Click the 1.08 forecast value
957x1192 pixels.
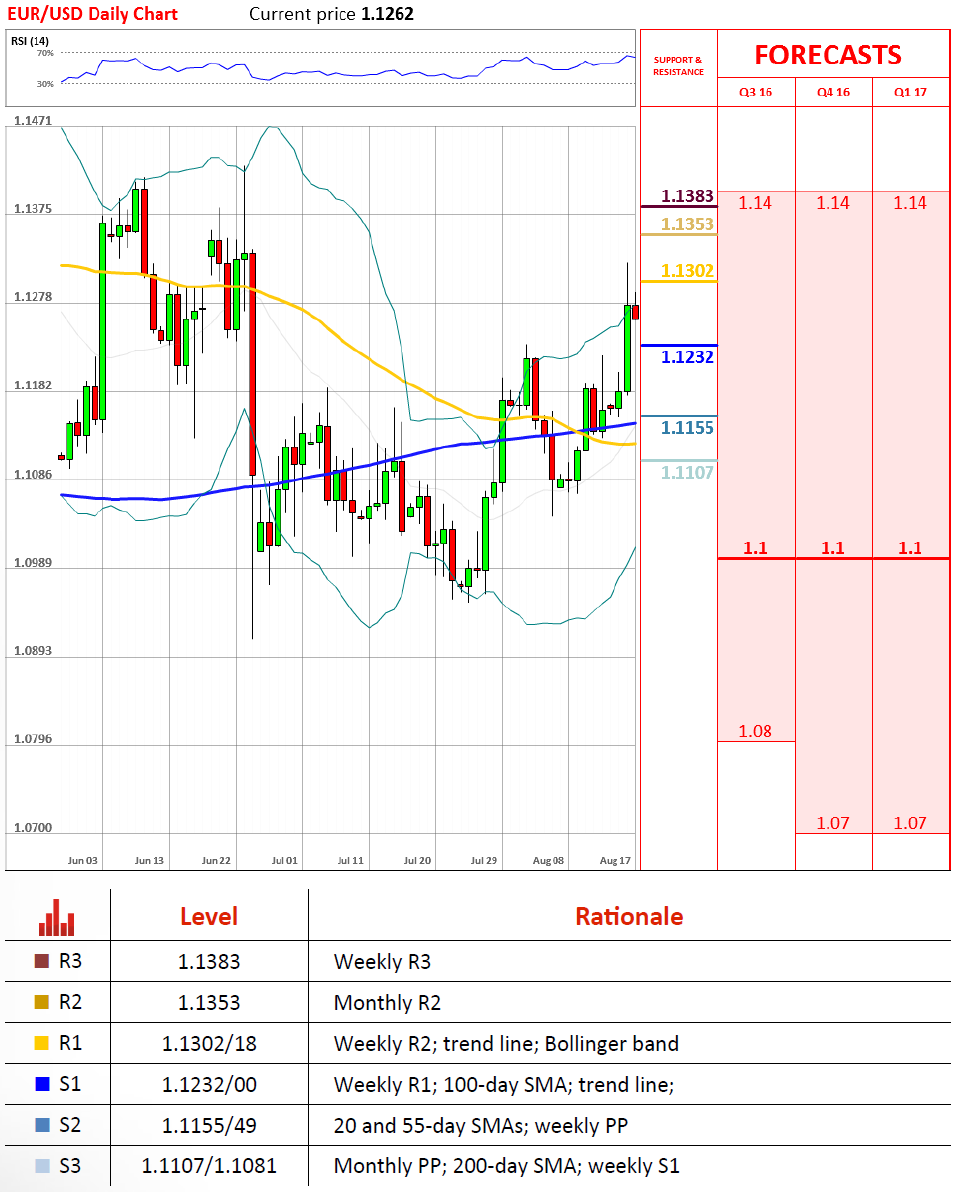click(x=755, y=731)
